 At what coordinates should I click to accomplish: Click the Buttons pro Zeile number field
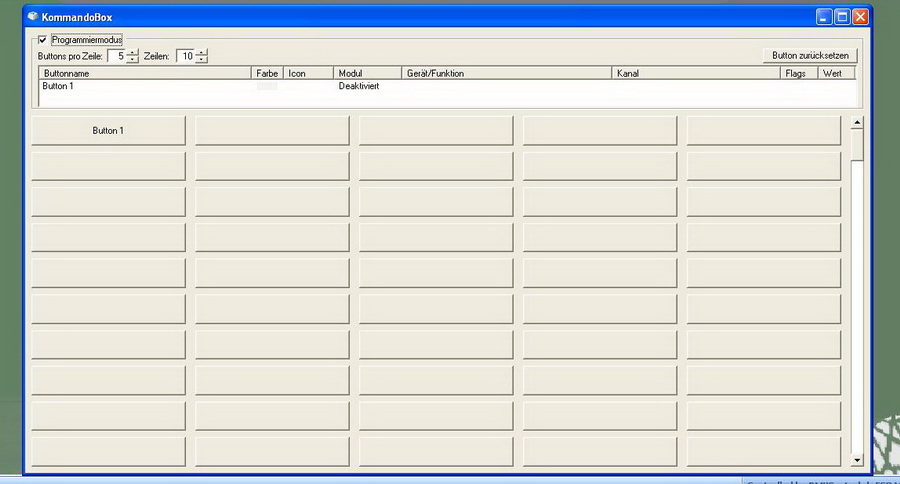point(117,56)
